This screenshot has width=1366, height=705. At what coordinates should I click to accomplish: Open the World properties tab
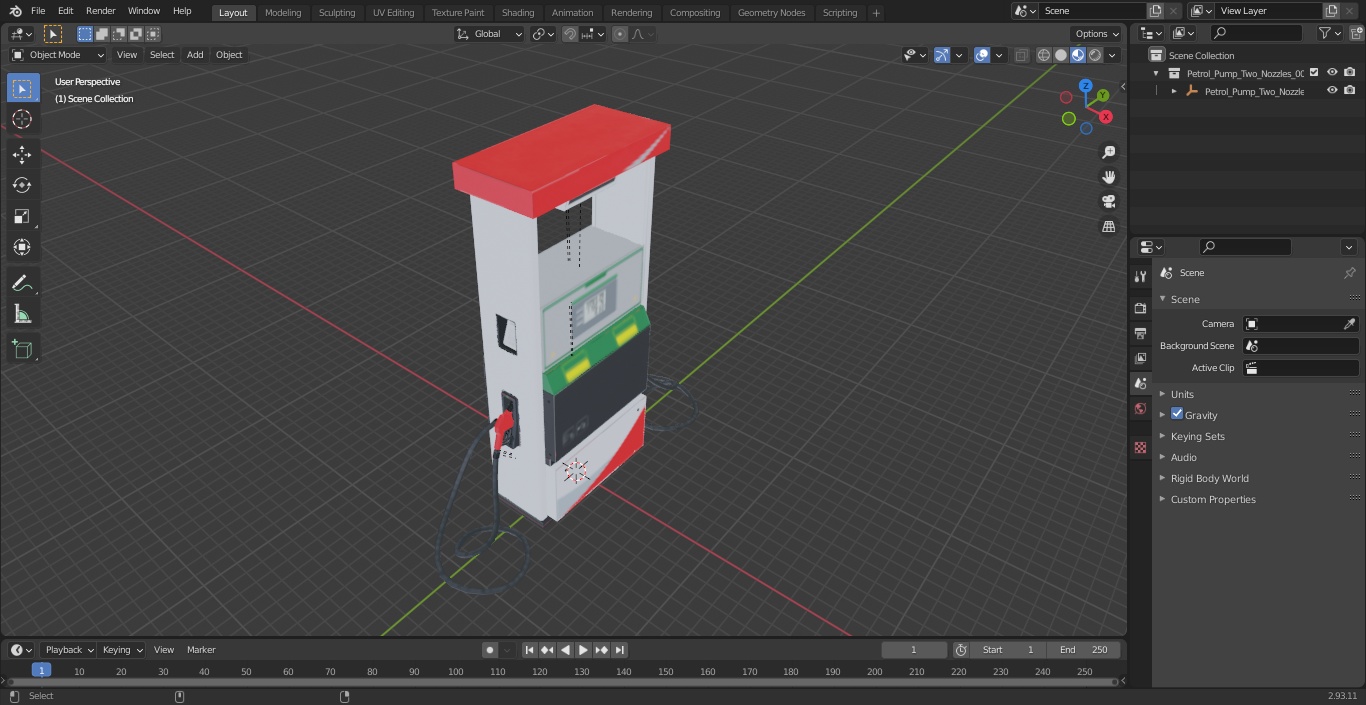pos(1140,408)
